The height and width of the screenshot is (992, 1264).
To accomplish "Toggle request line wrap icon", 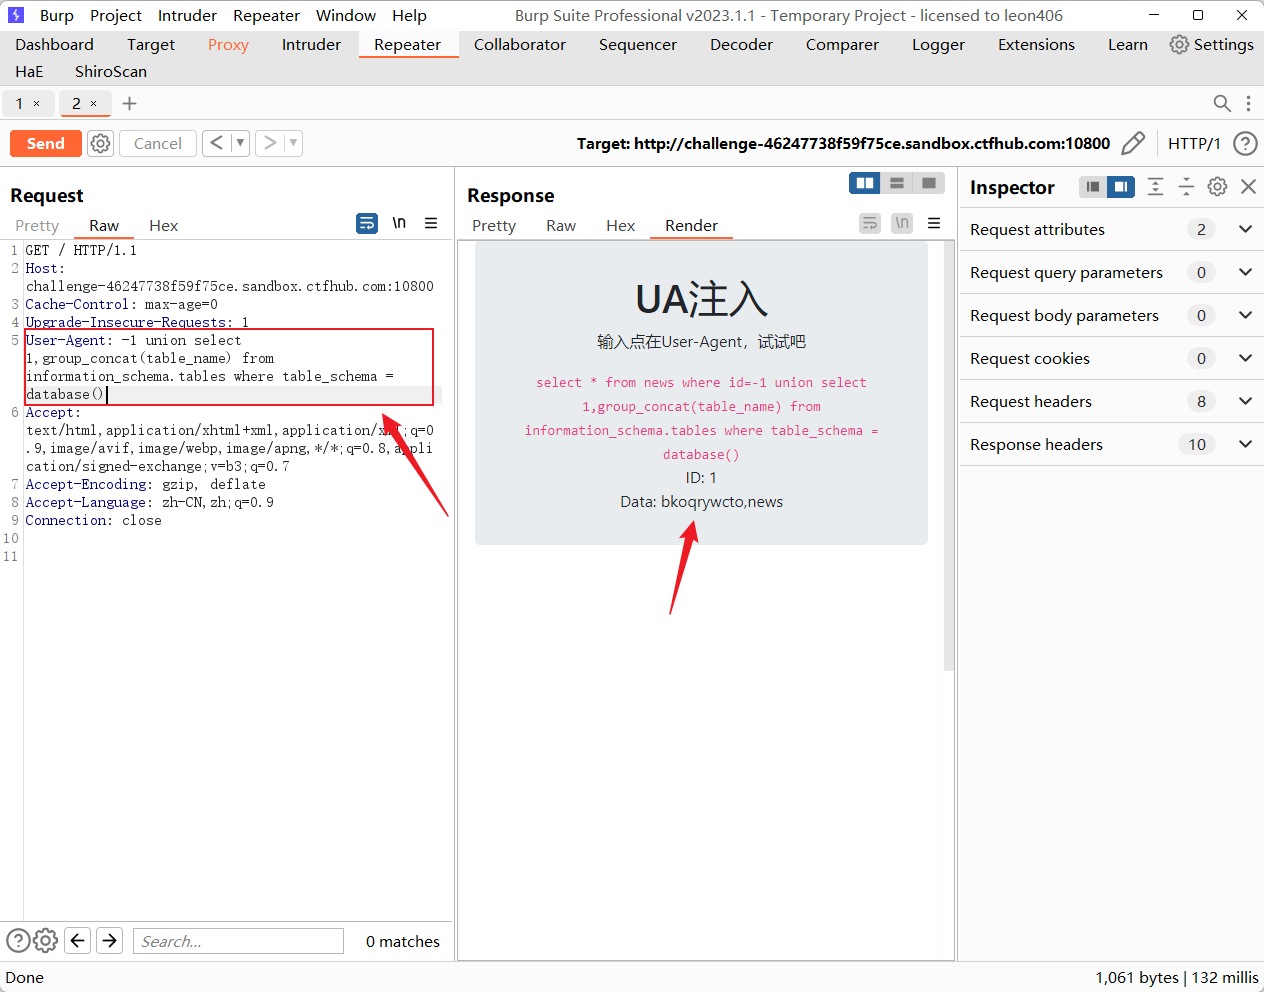I will [367, 223].
